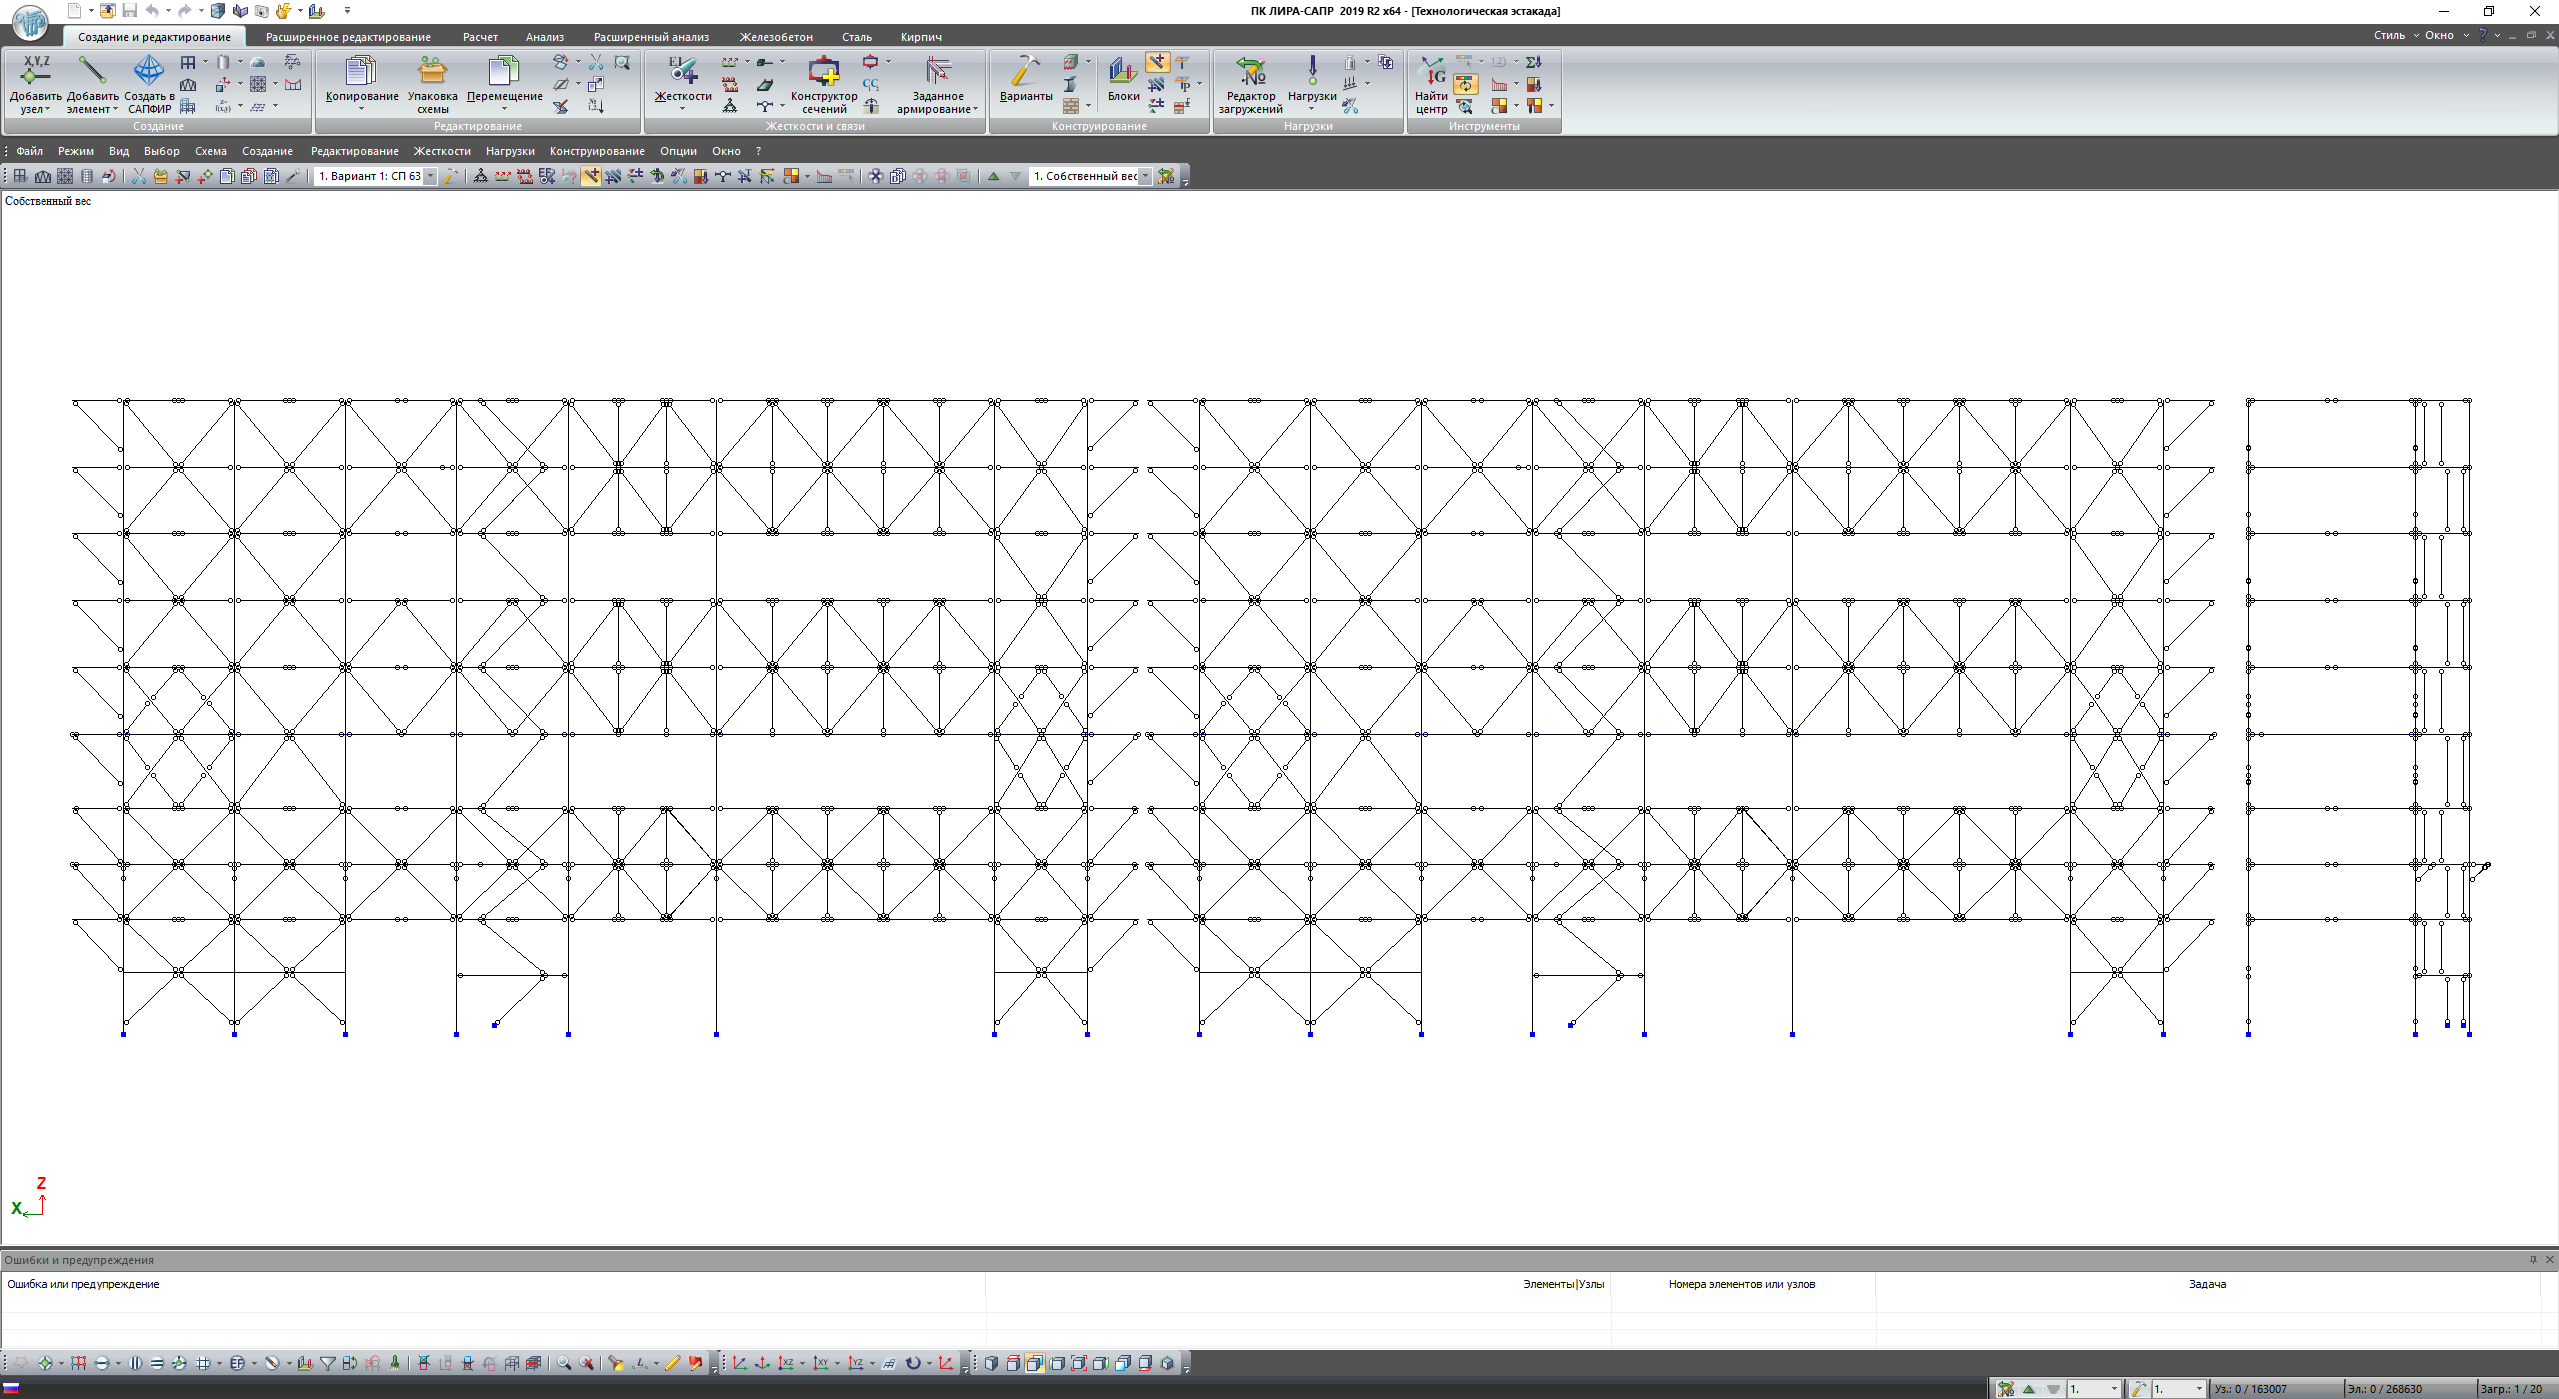This screenshot has height=1399, width=2559.
Task: Toggle highlighted cursor button in Конструирование ribbon group
Action: pyautogui.click(x=1156, y=62)
